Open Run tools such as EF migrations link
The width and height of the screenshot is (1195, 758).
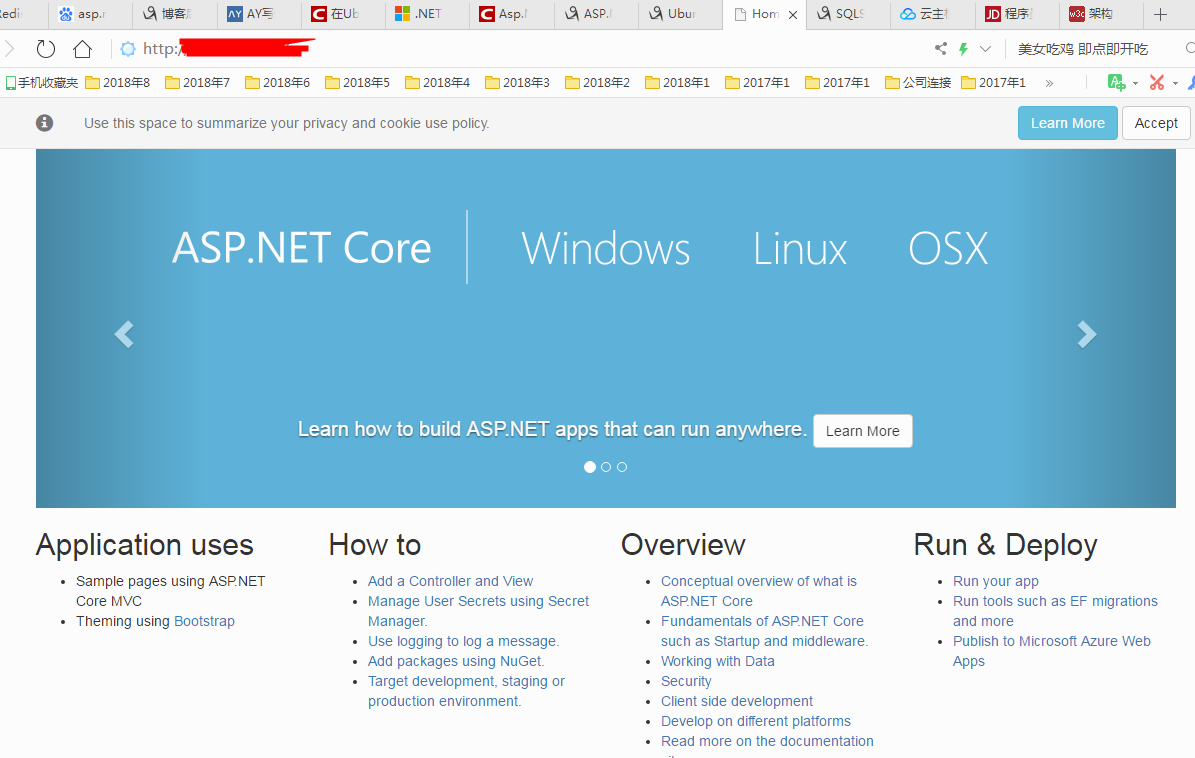tap(1055, 611)
